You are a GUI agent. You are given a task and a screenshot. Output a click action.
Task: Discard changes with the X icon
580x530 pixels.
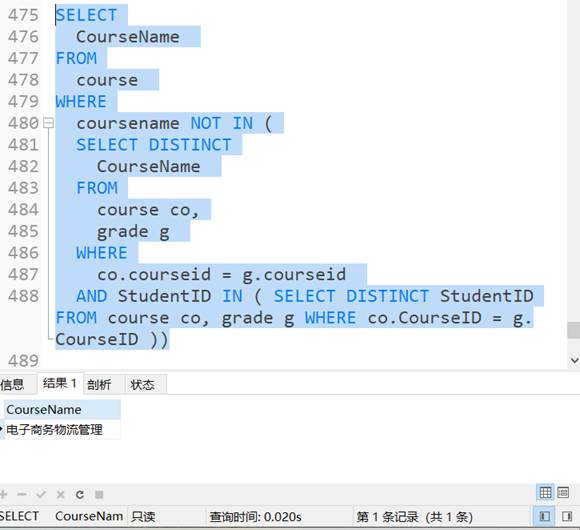(x=61, y=494)
